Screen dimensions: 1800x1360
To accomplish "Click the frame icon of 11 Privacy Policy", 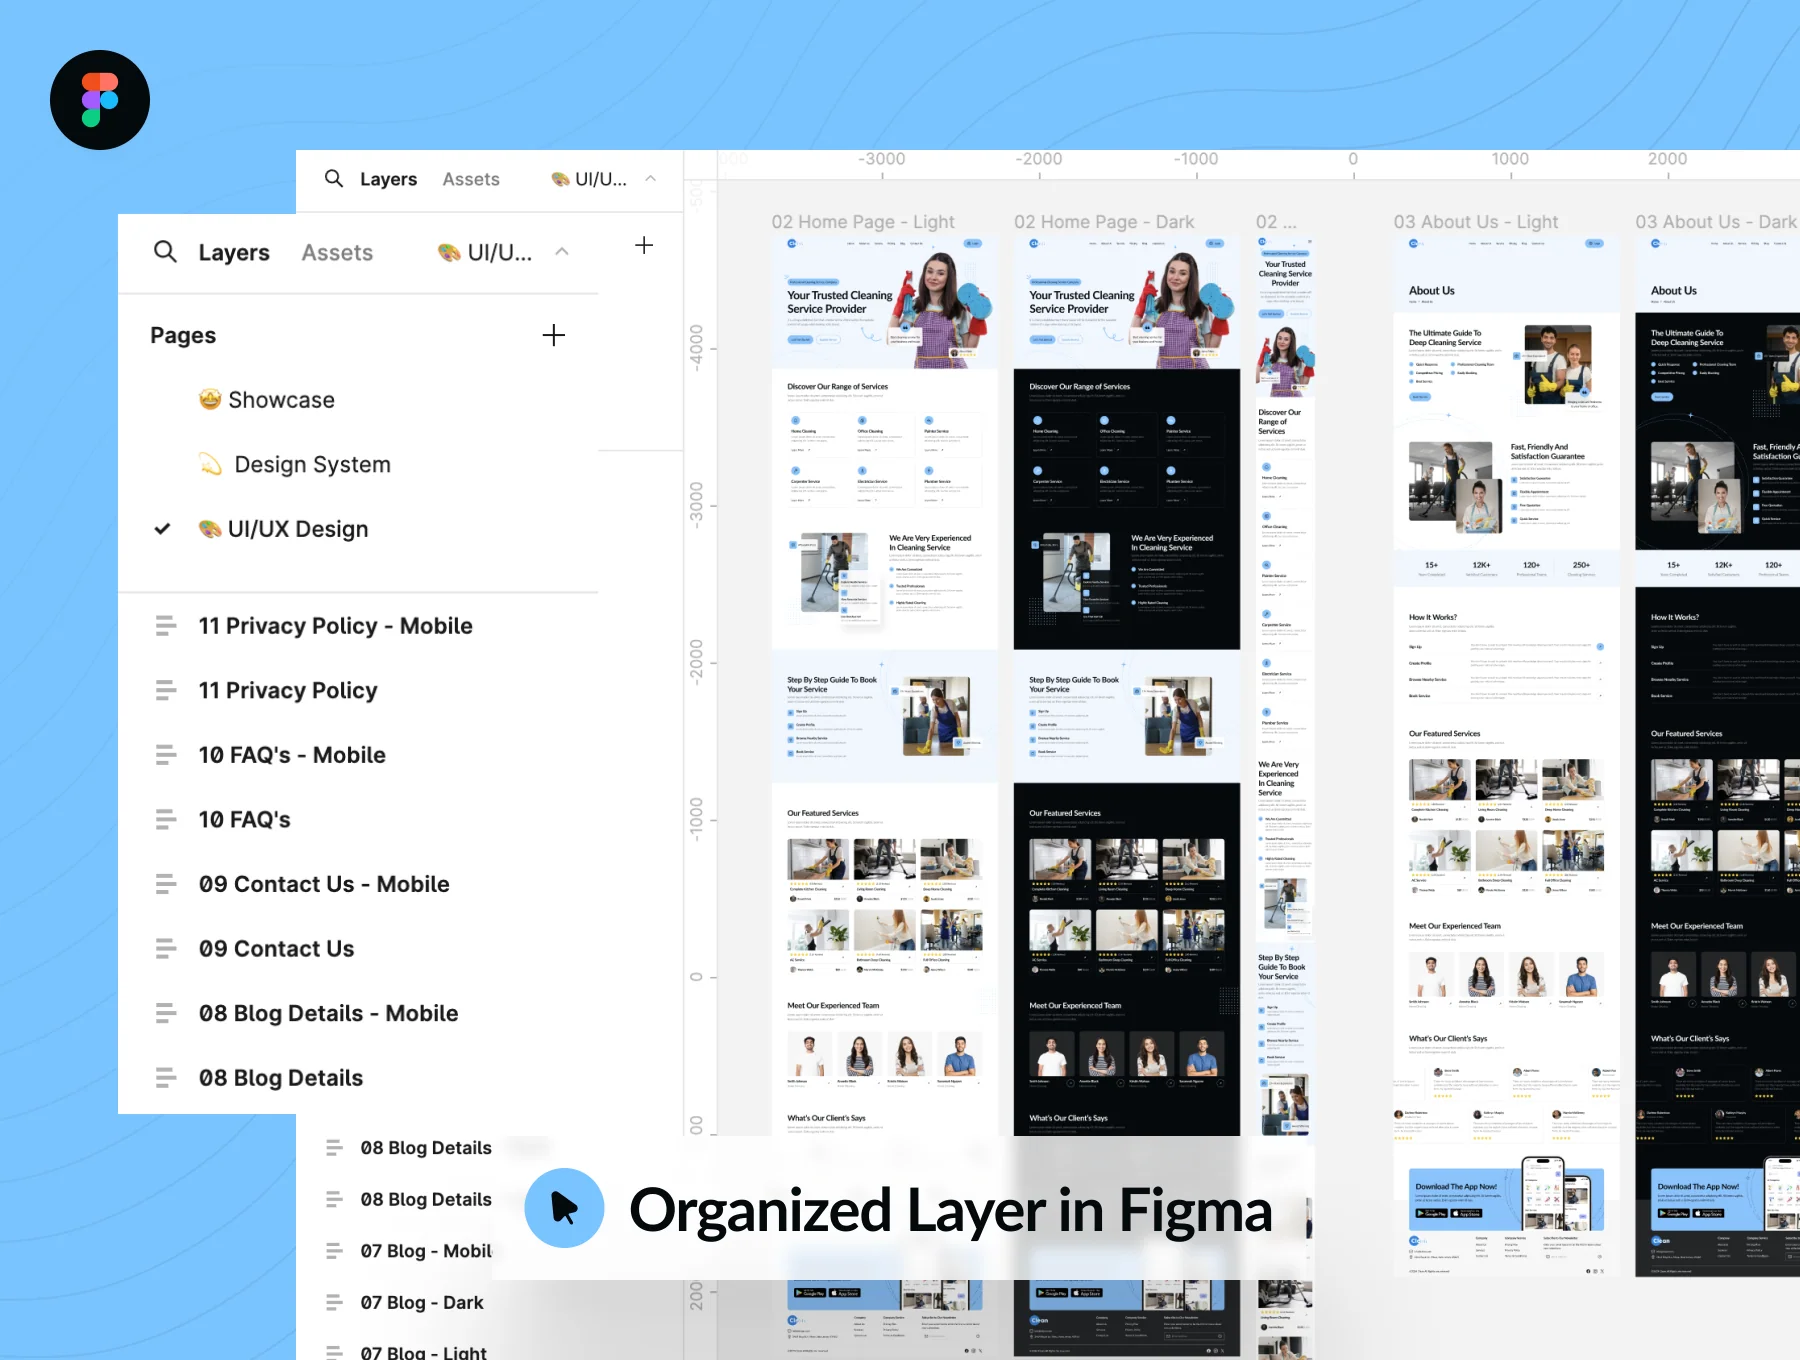I will (x=166, y=690).
